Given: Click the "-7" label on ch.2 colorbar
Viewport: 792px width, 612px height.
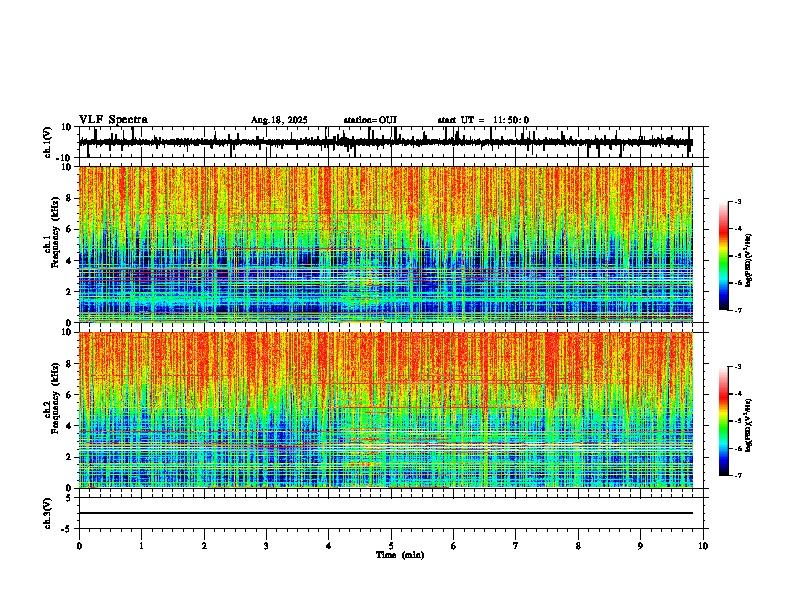Looking at the screenshot, I should click(737, 475).
